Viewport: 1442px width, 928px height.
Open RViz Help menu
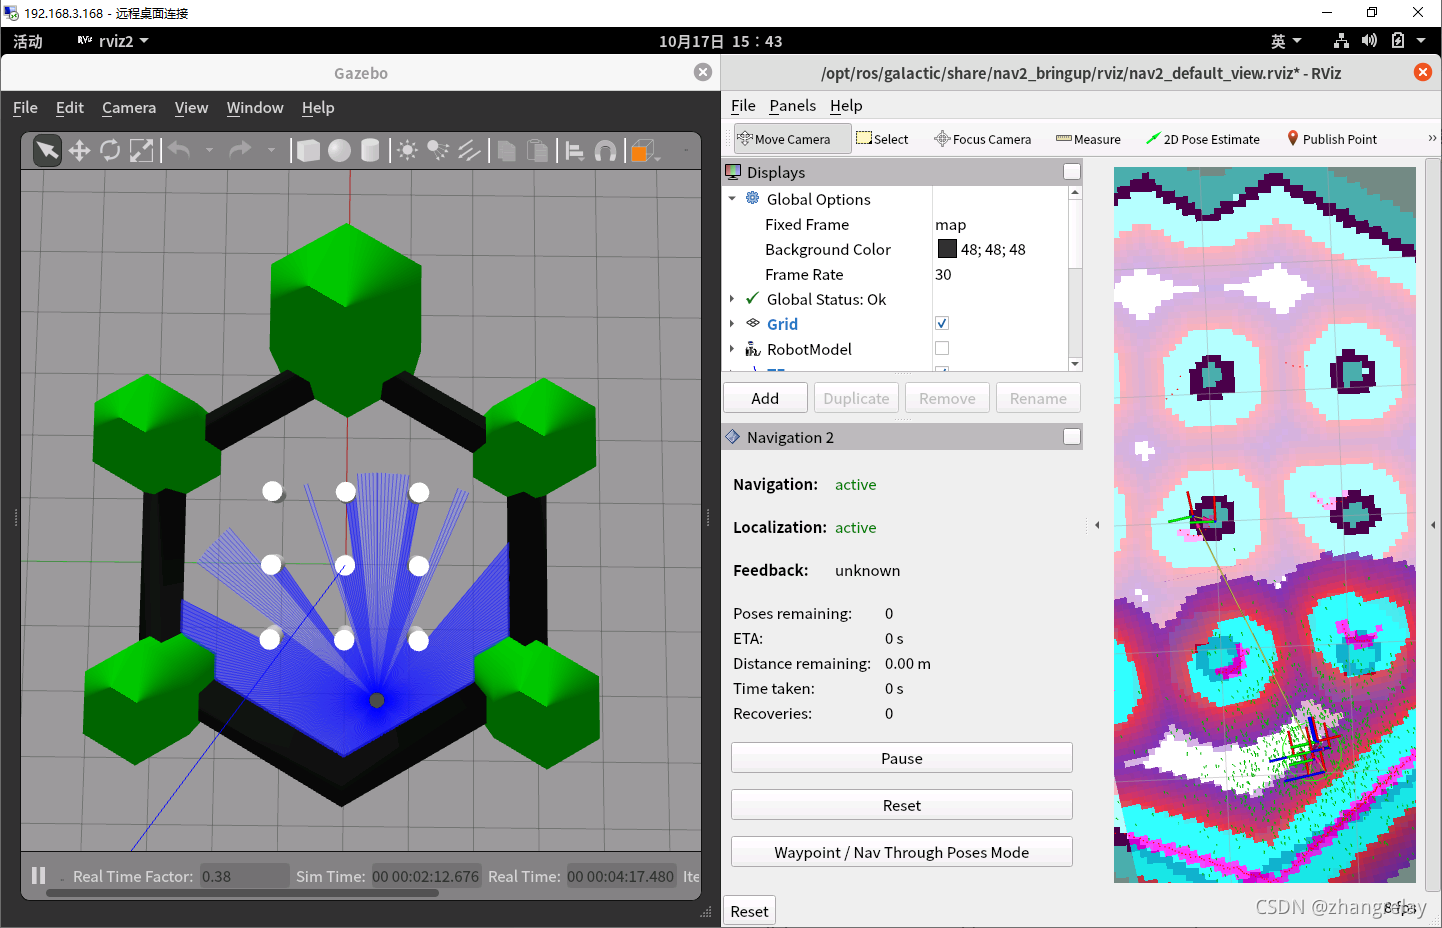pos(846,106)
